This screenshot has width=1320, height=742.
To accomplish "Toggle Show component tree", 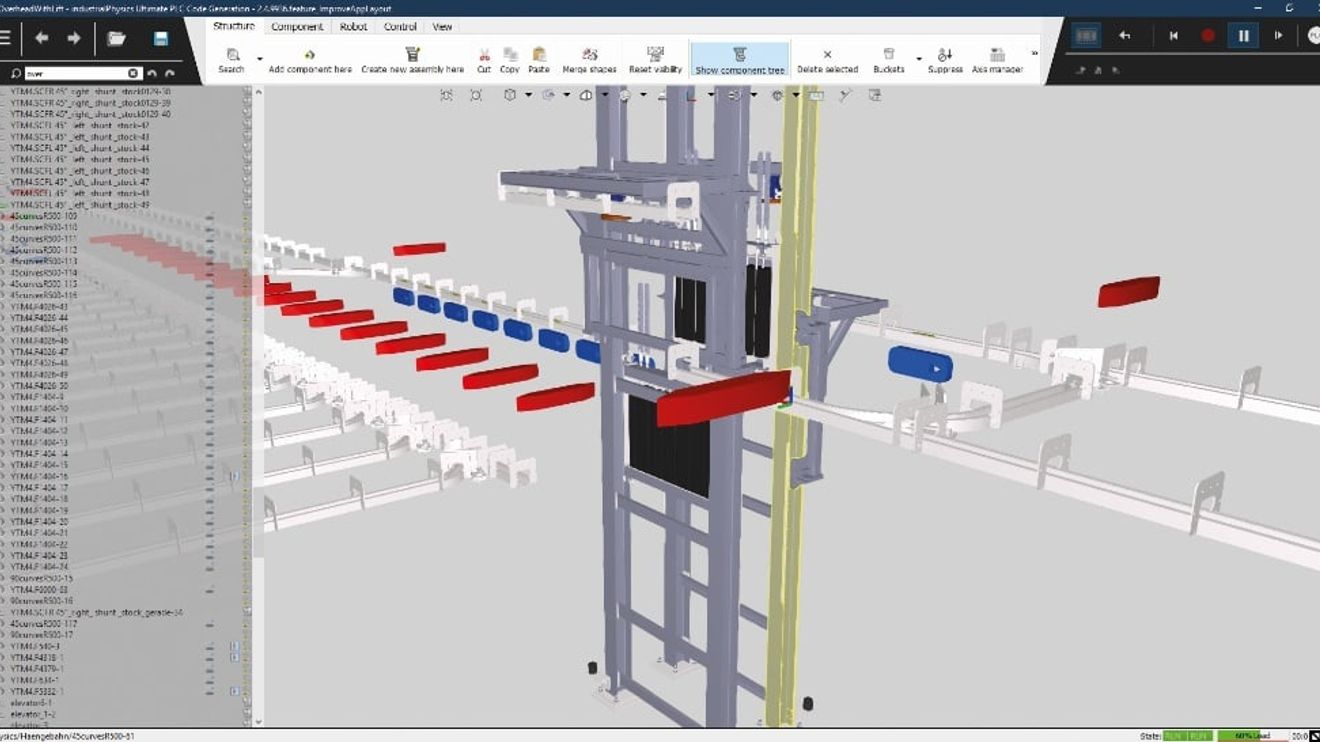I will (740, 60).
